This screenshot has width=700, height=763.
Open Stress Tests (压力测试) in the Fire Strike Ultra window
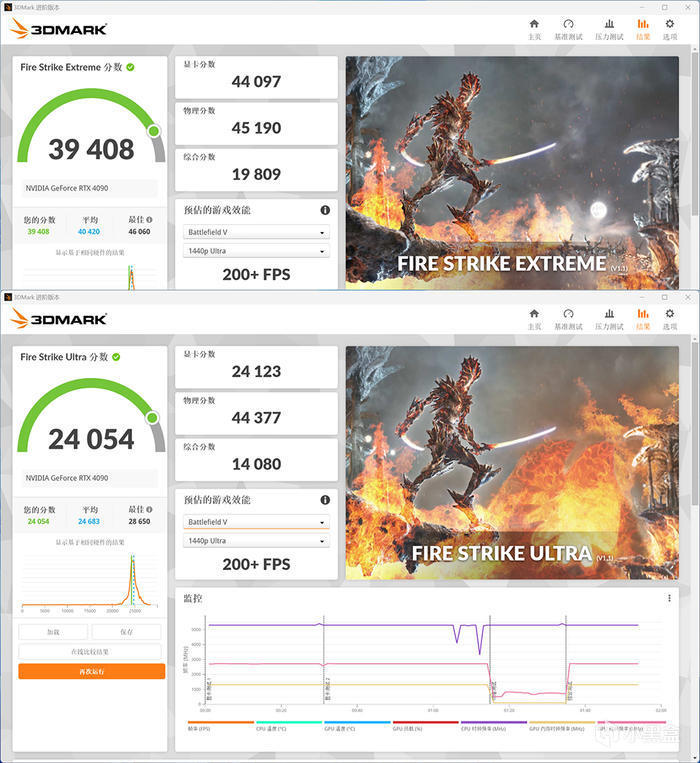pyautogui.click(x=609, y=319)
